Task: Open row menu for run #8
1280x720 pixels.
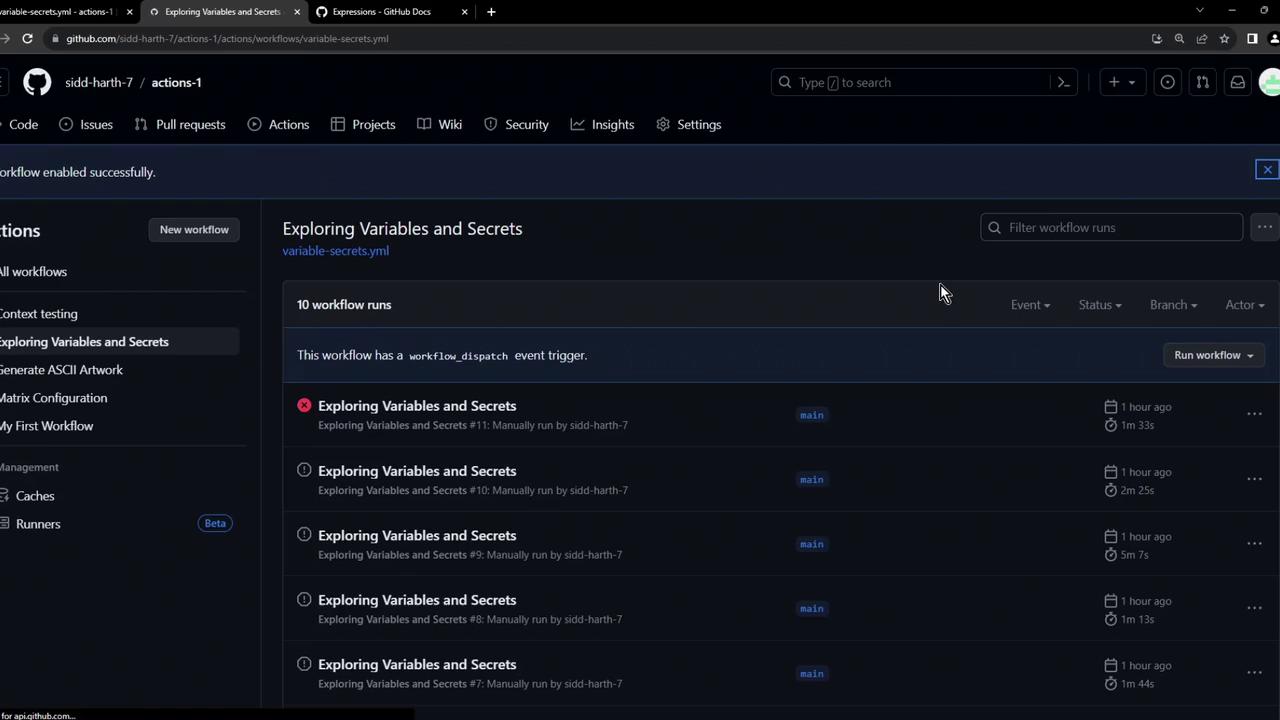Action: (1254, 608)
